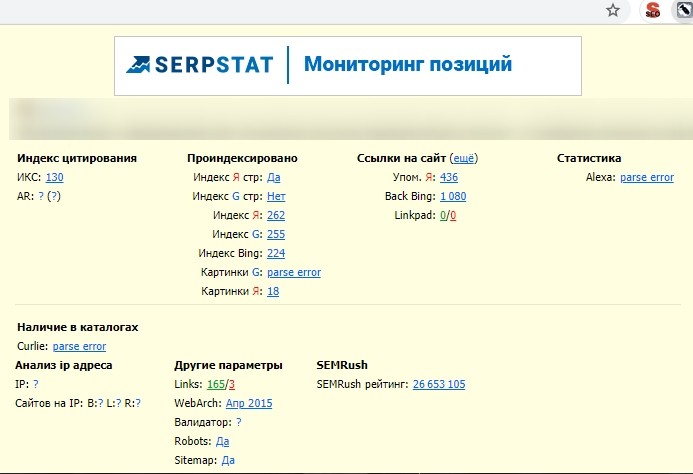Open Картинки Я value 18
This screenshot has width=693, height=474.
tap(273, 291)
